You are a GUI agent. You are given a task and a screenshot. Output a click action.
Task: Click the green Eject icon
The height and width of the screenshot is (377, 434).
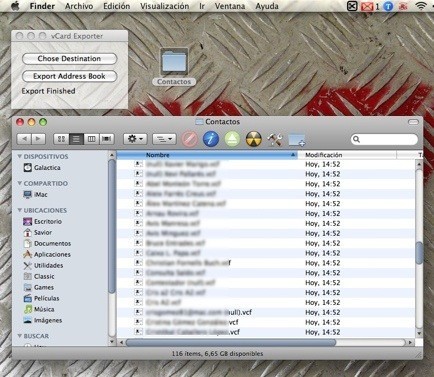coord(232,139)
